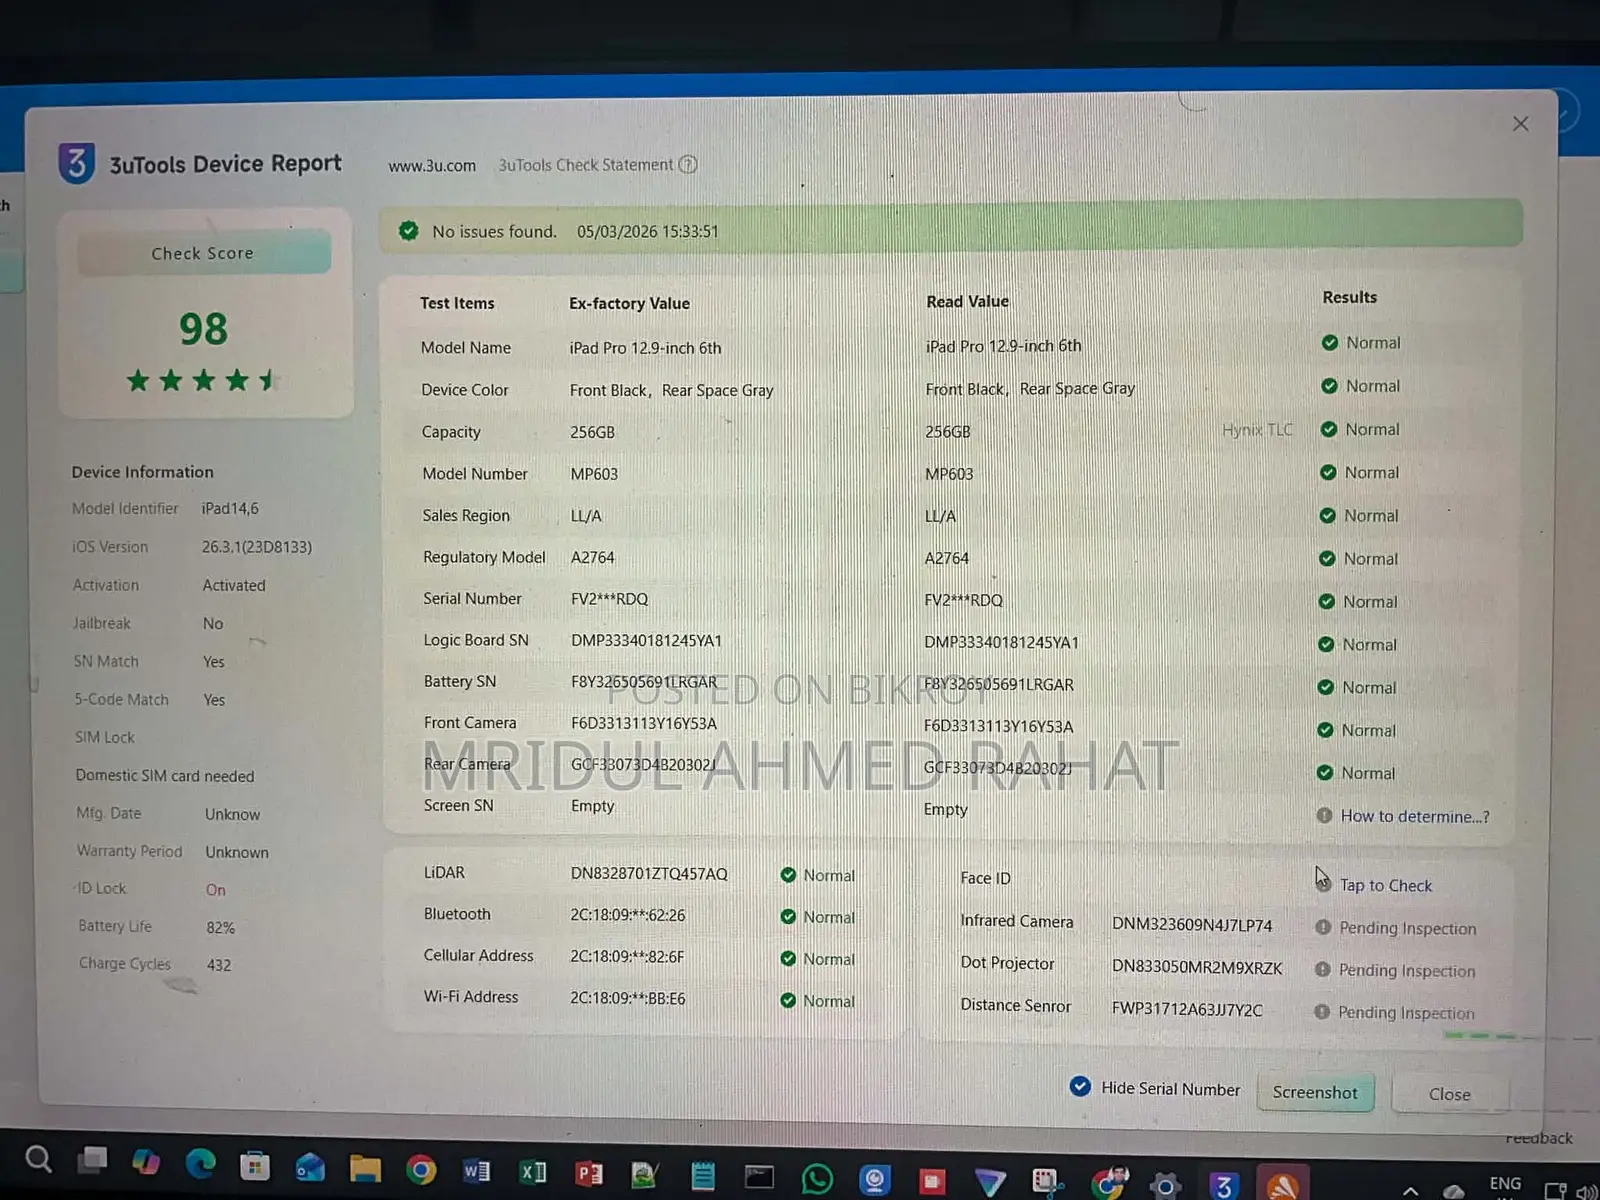
Task: Click green check icon for Wi-Fi Address row
Action: click(x=788, y=1001)
